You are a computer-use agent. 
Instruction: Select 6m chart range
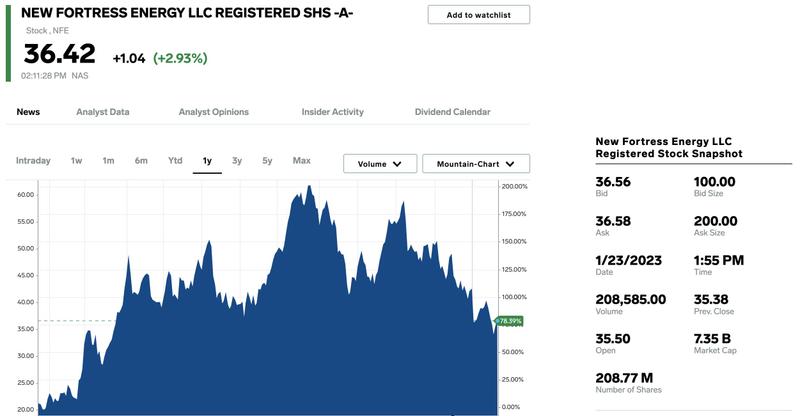coord(141,161)
